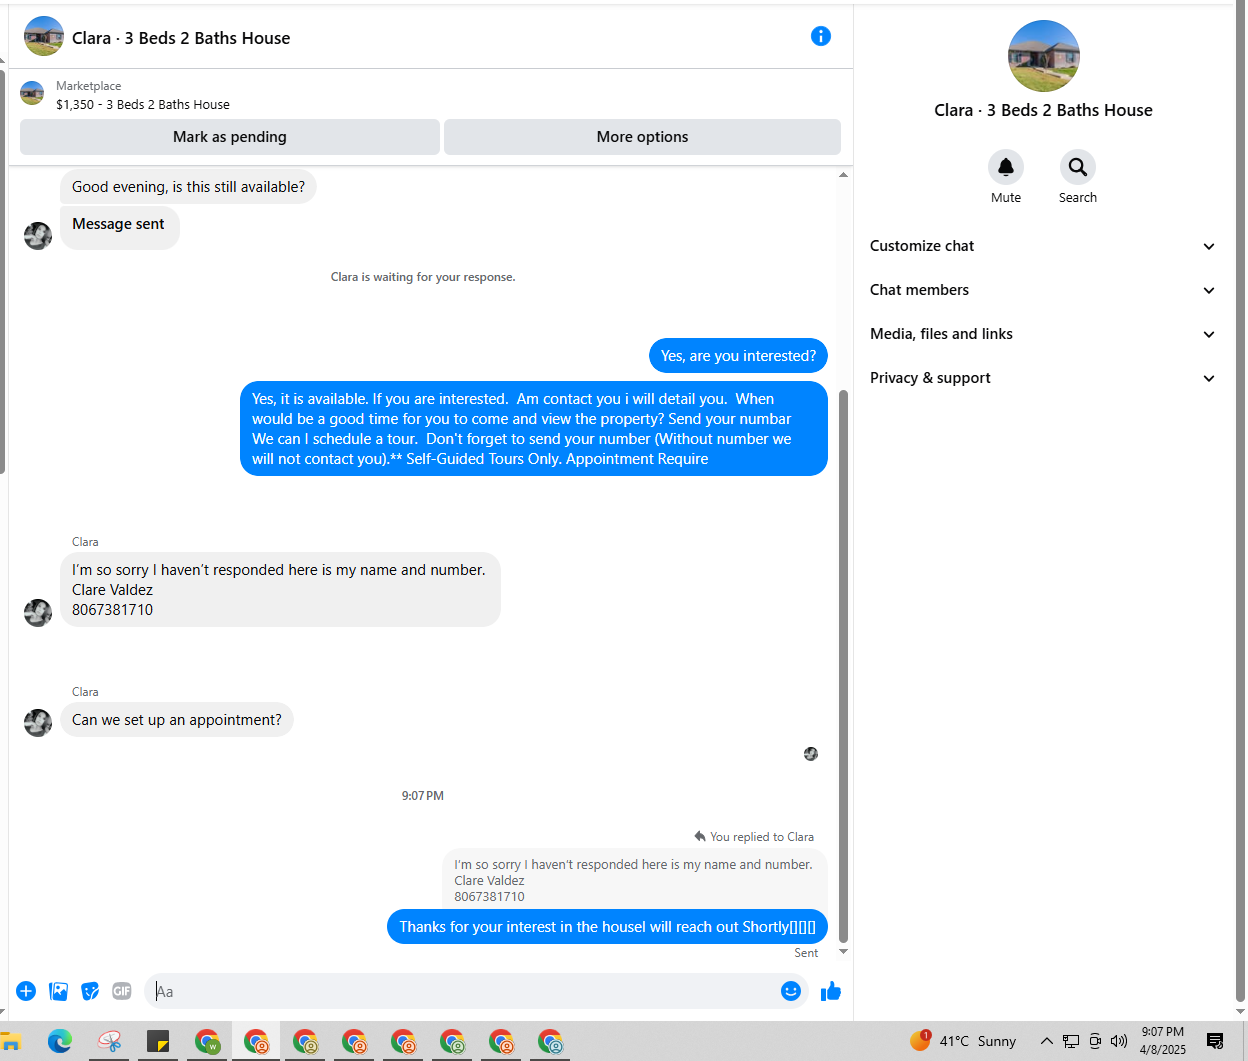Choose a sticker from the sticker icon

90,991
